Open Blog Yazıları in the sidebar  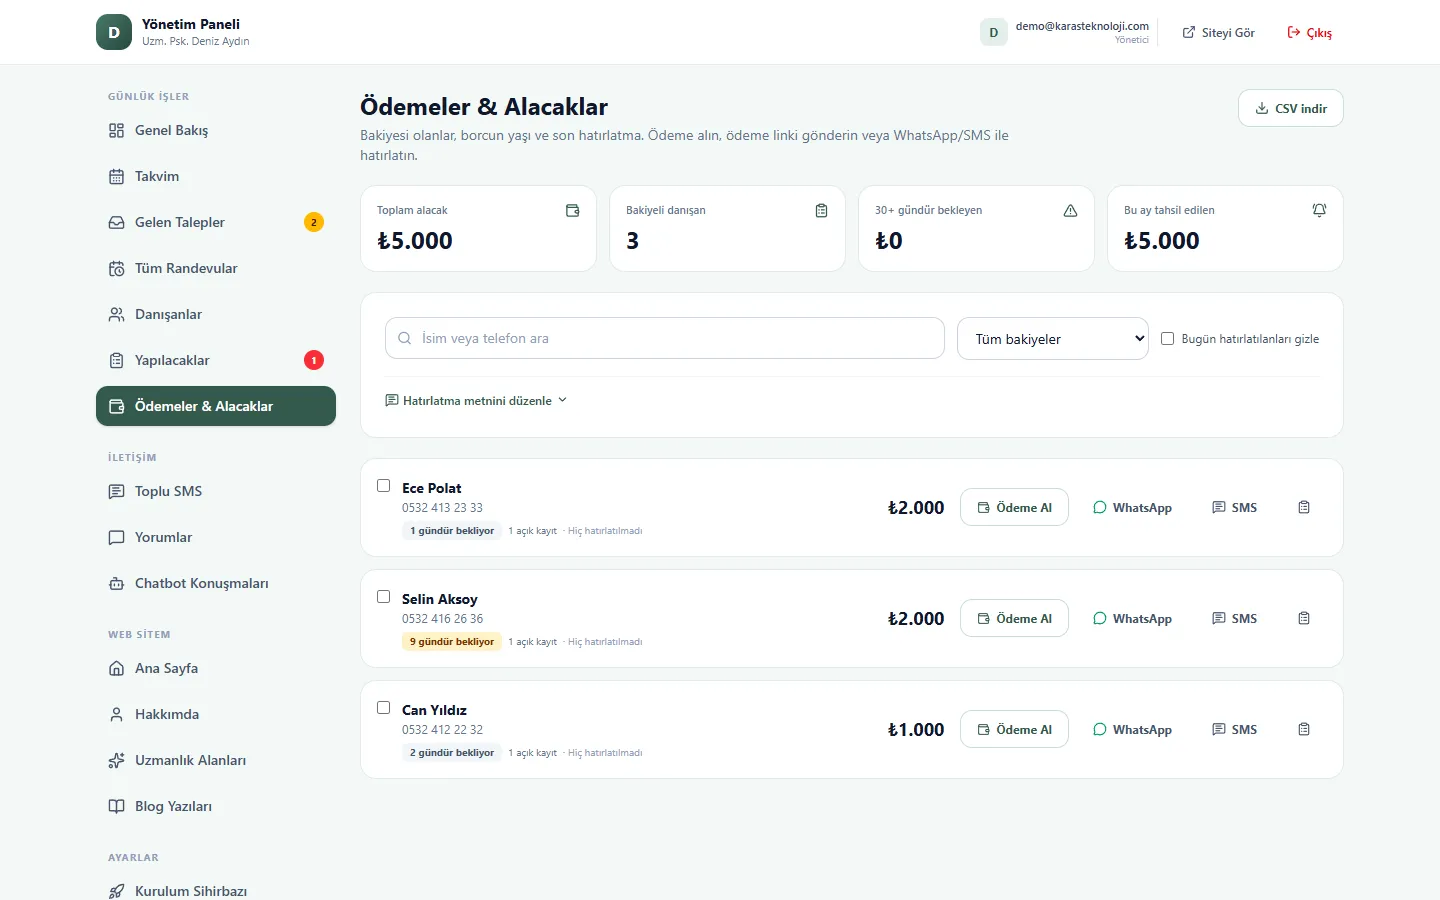click(x=216, y=806)
